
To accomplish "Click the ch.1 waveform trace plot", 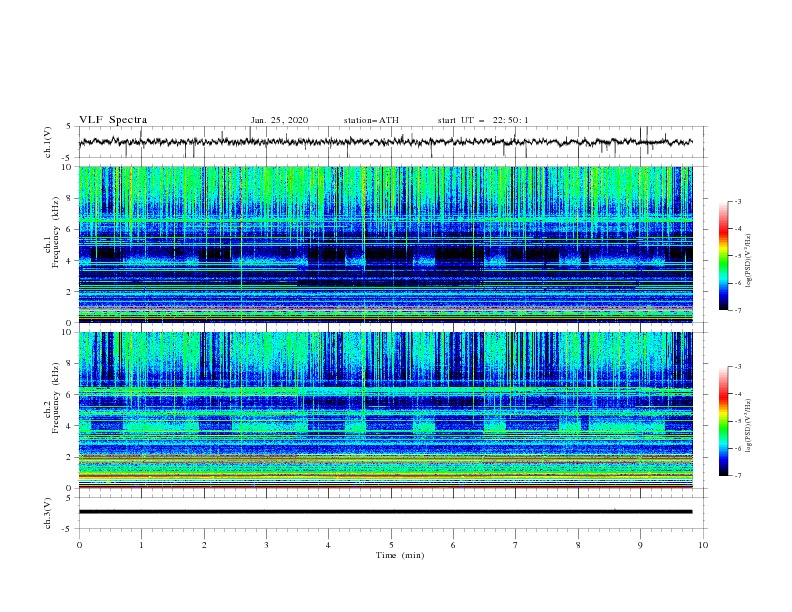I will click(386, 142).
